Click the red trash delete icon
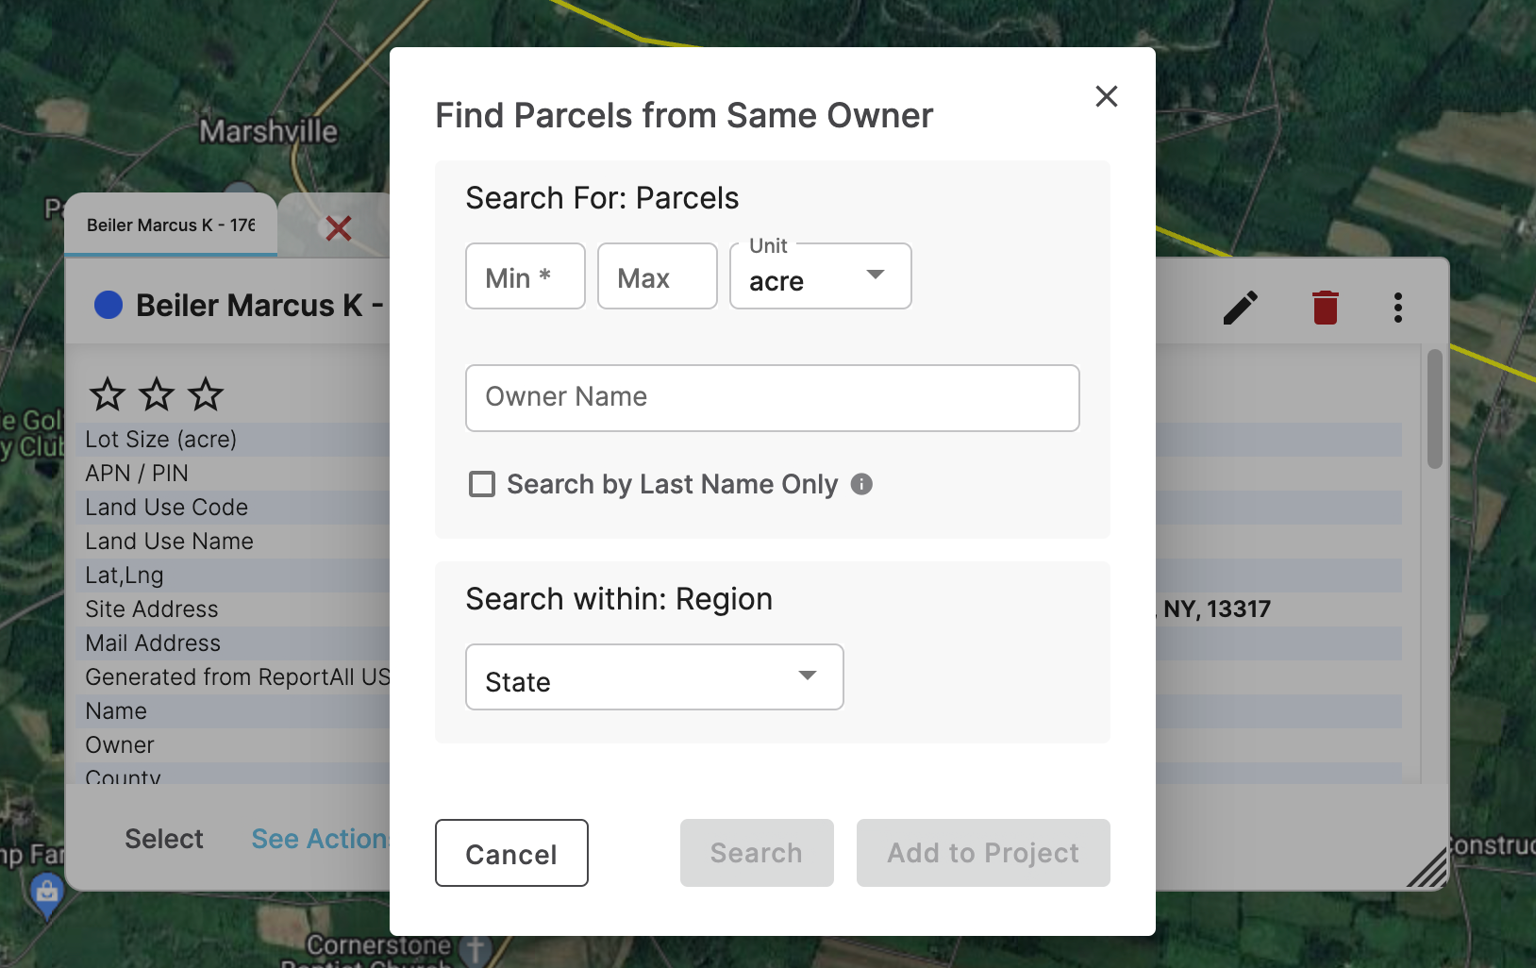The image size is (1536, 968). click(1324, 308)
